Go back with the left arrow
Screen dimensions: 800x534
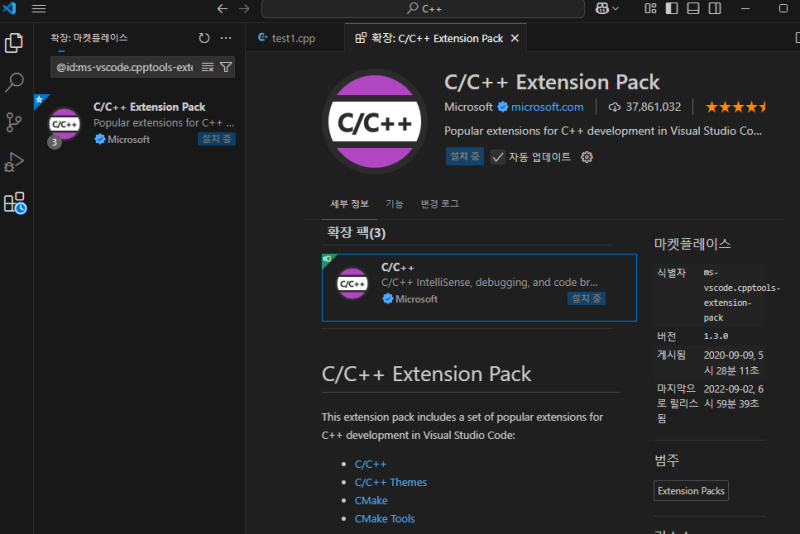(x=222, y=9)
